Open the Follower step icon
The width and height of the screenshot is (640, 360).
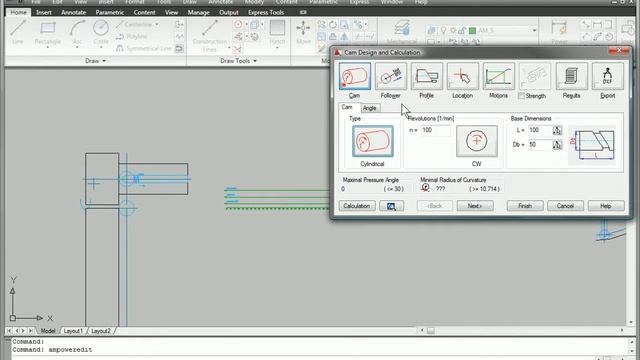391,76
